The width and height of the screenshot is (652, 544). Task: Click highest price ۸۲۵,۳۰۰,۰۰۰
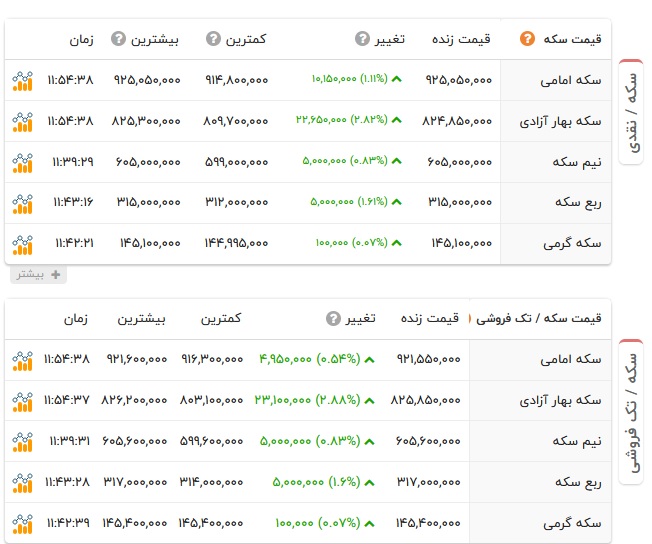(146, 121)
